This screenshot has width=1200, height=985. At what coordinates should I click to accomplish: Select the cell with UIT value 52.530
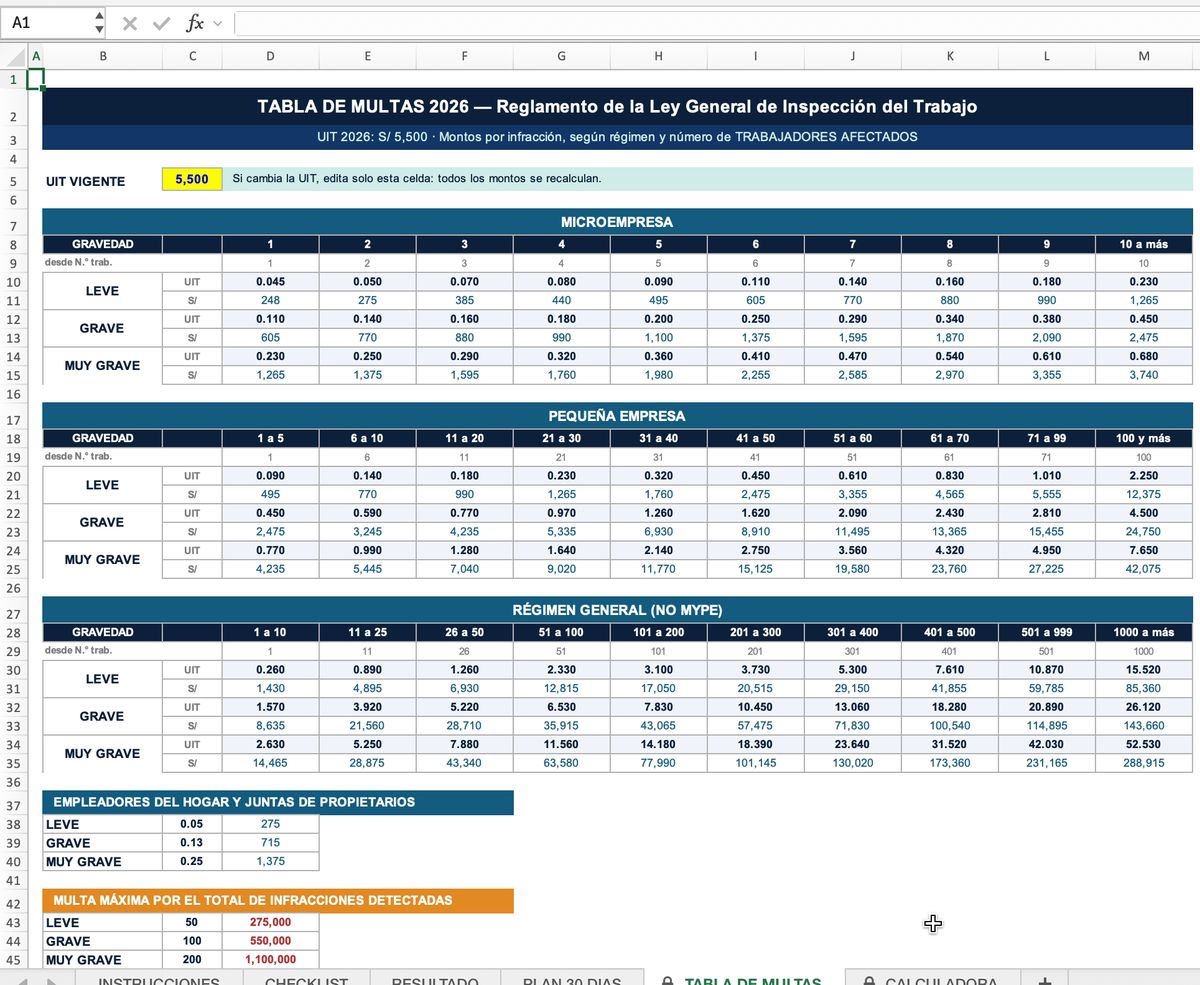point(1144,744)
